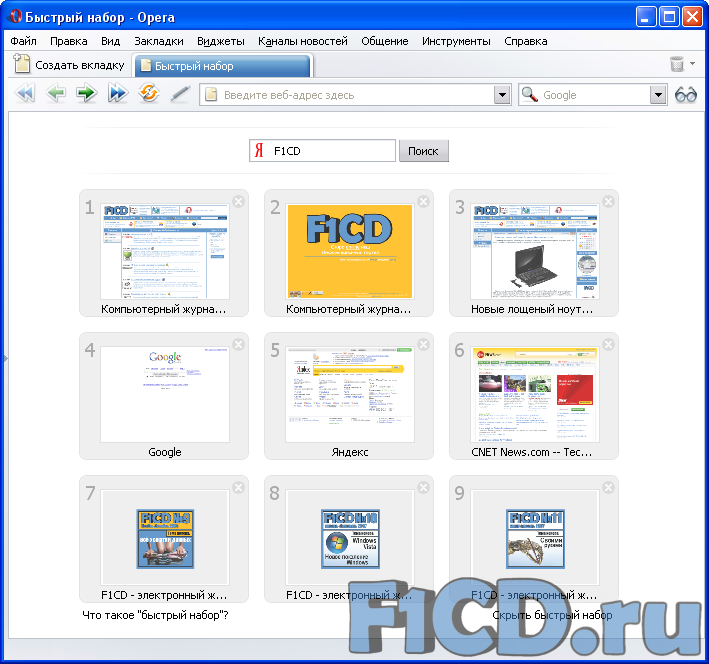This screenshot has width=709, height=664.
Task: Click the Opera logo in the title bar
Action: tap(15, 17)
